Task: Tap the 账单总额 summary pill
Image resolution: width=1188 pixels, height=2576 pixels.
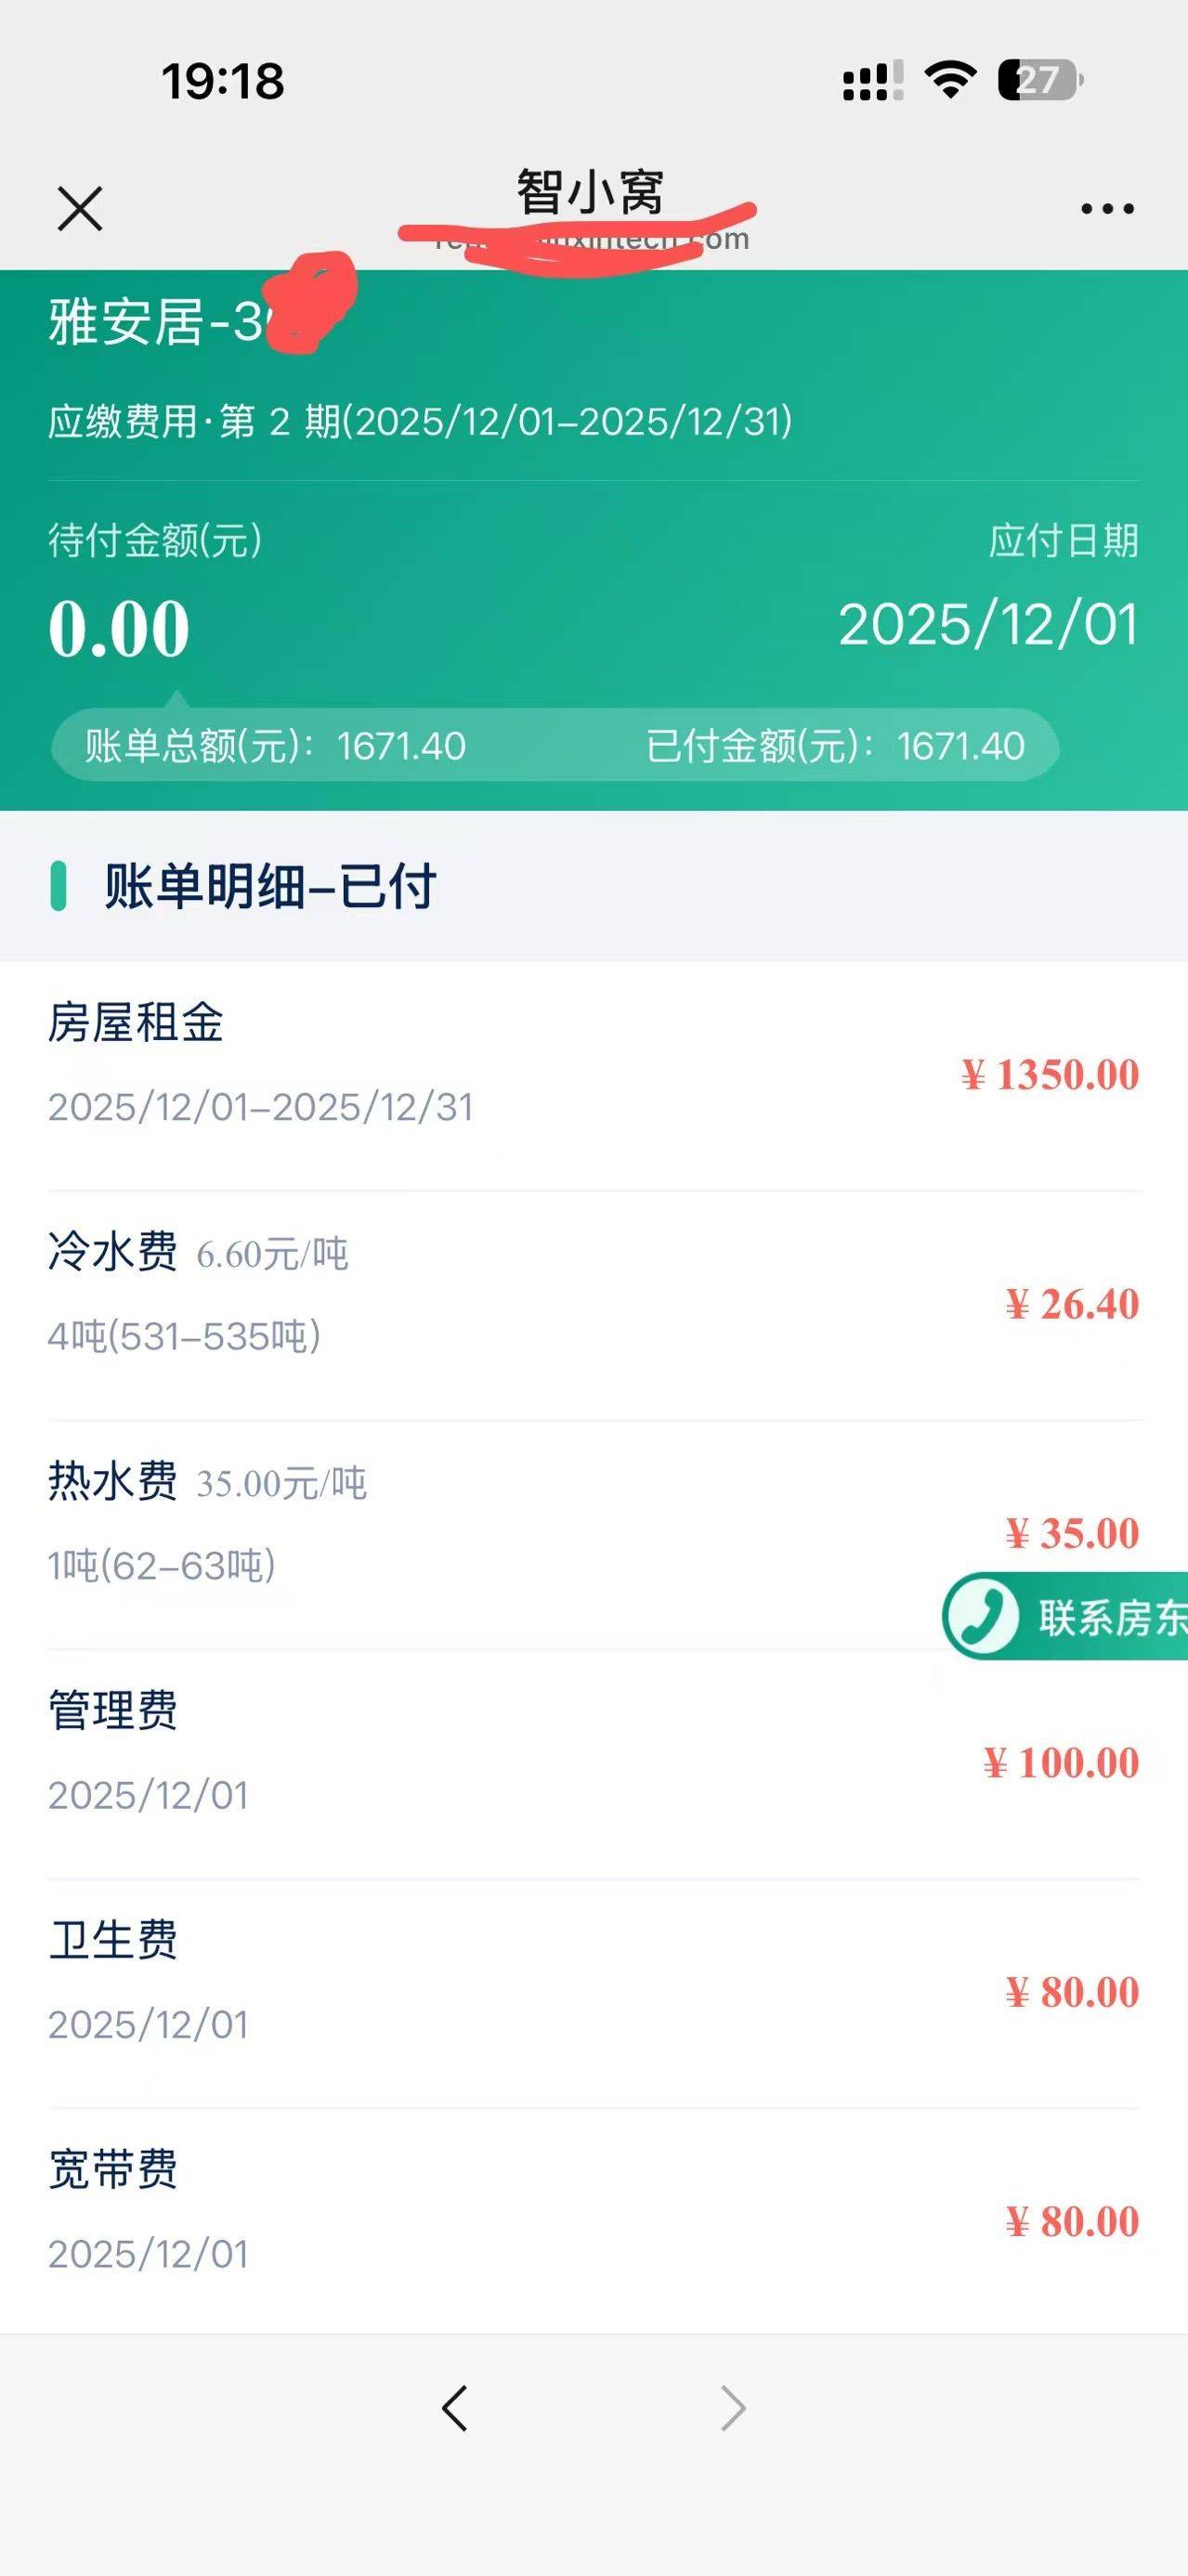Action: tap(275, 746)
